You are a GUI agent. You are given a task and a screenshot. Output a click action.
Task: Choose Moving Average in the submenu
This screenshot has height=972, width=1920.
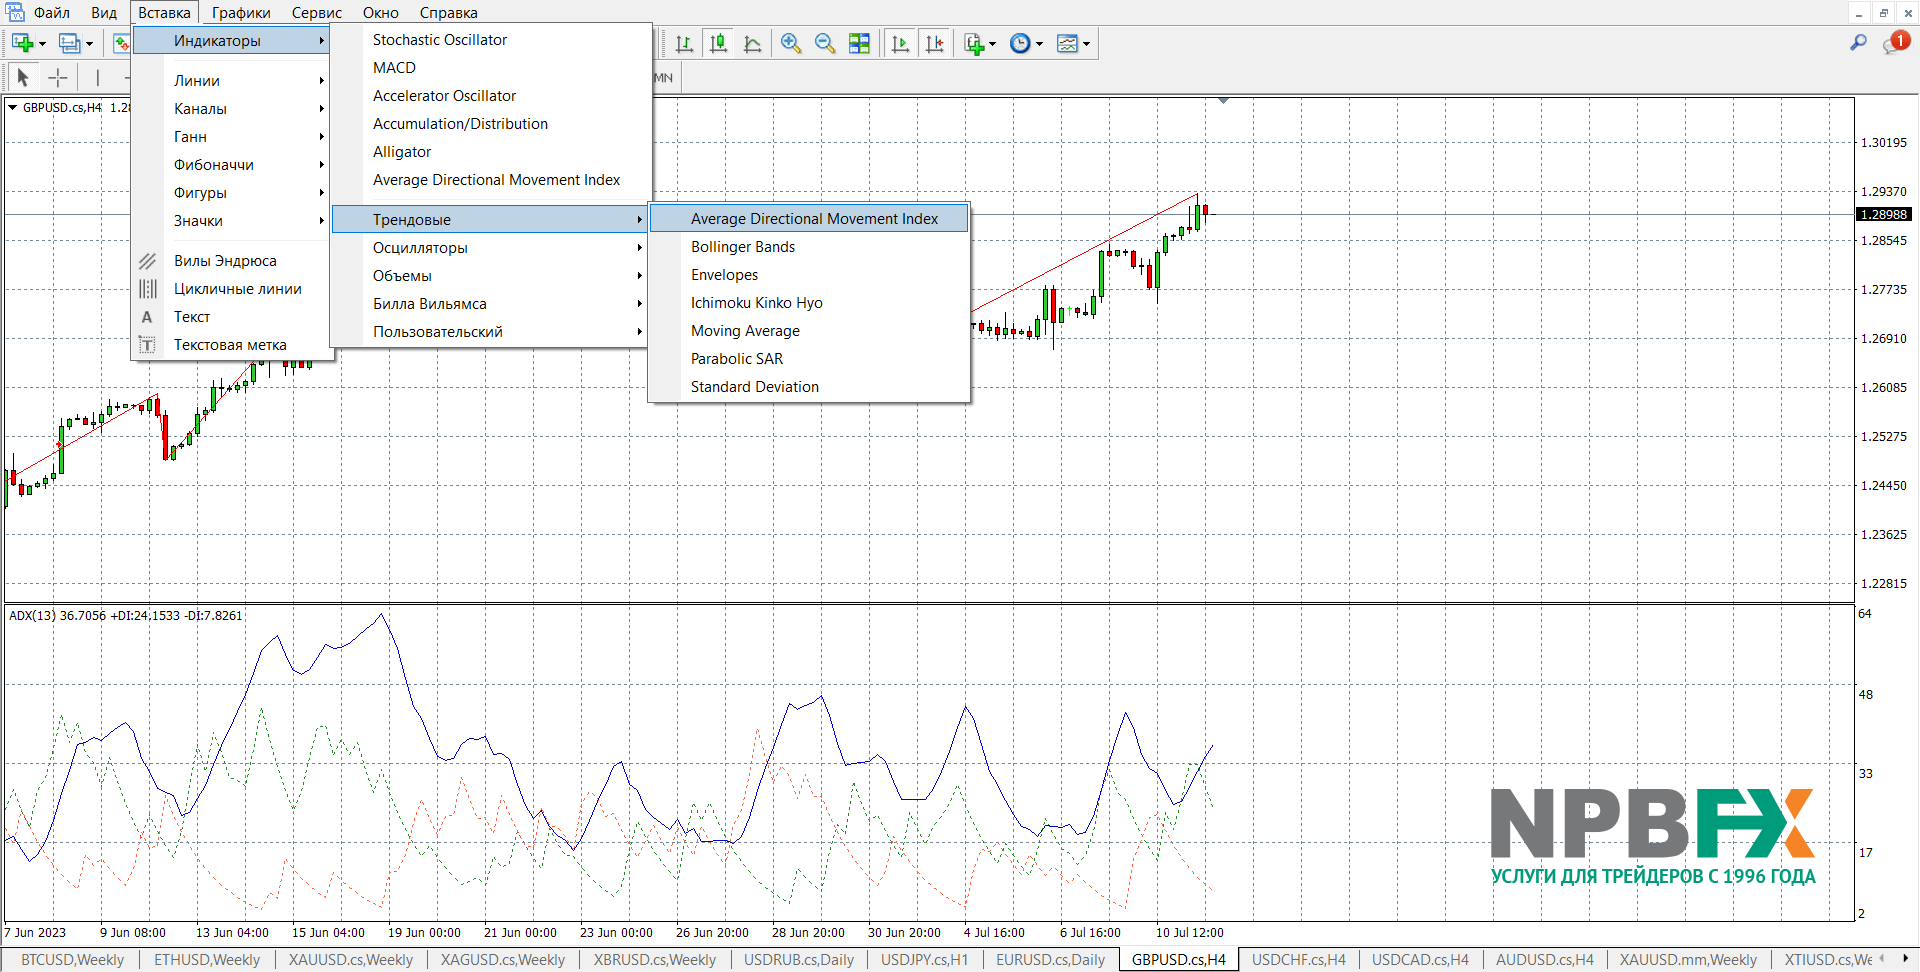coord(745,331)
